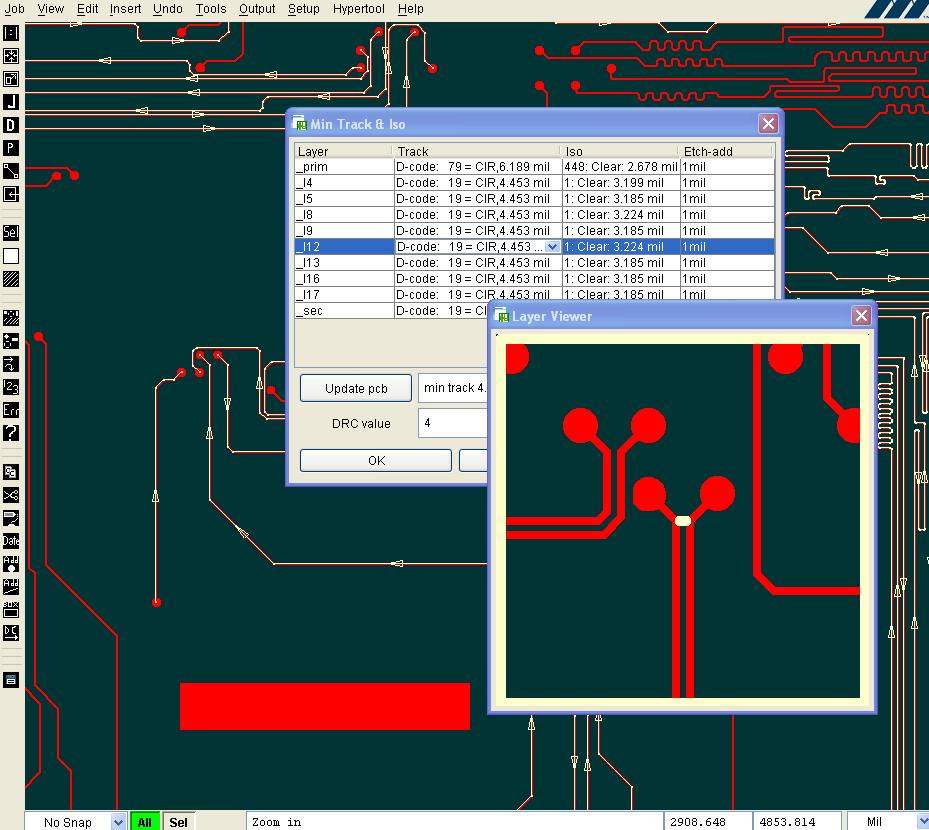Select the zoom-fit arrows icon in left toolbar
The width and height of the screenshot is (929, 830).
click(x=11, y=56)
